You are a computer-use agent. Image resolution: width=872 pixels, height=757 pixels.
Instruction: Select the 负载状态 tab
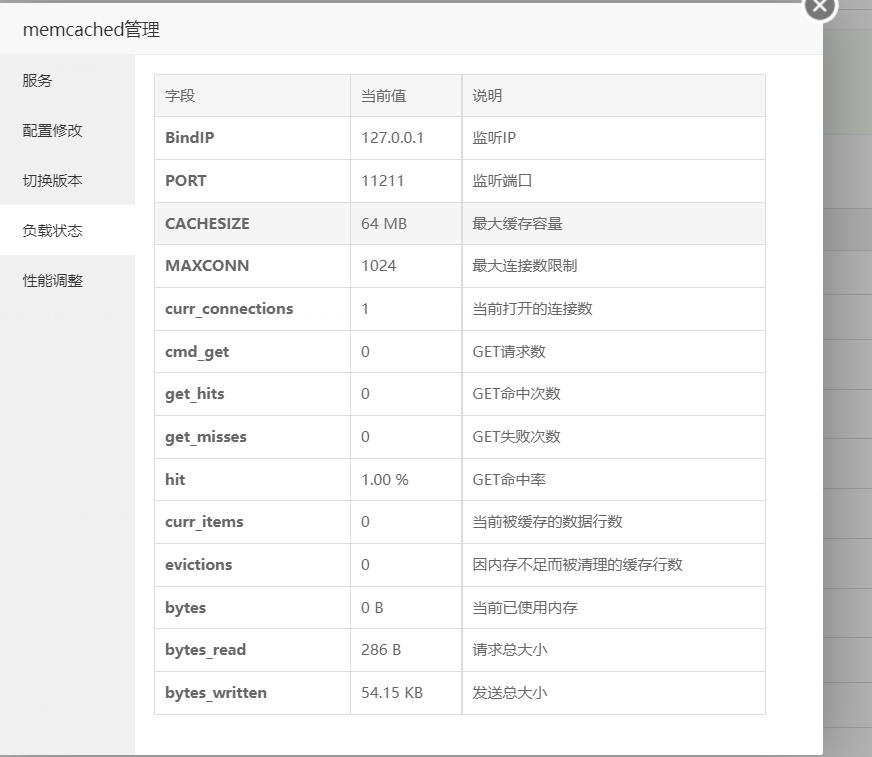(67, 230)
